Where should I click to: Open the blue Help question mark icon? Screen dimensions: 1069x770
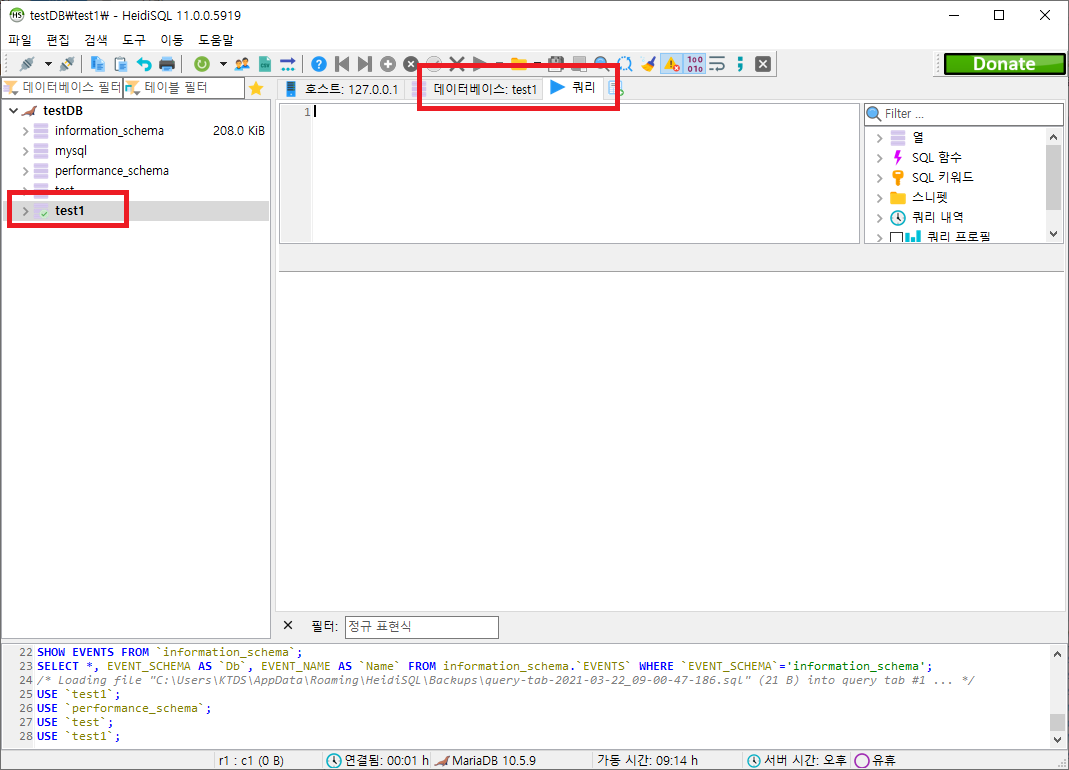pyautogui.click(x=318, y=64)
